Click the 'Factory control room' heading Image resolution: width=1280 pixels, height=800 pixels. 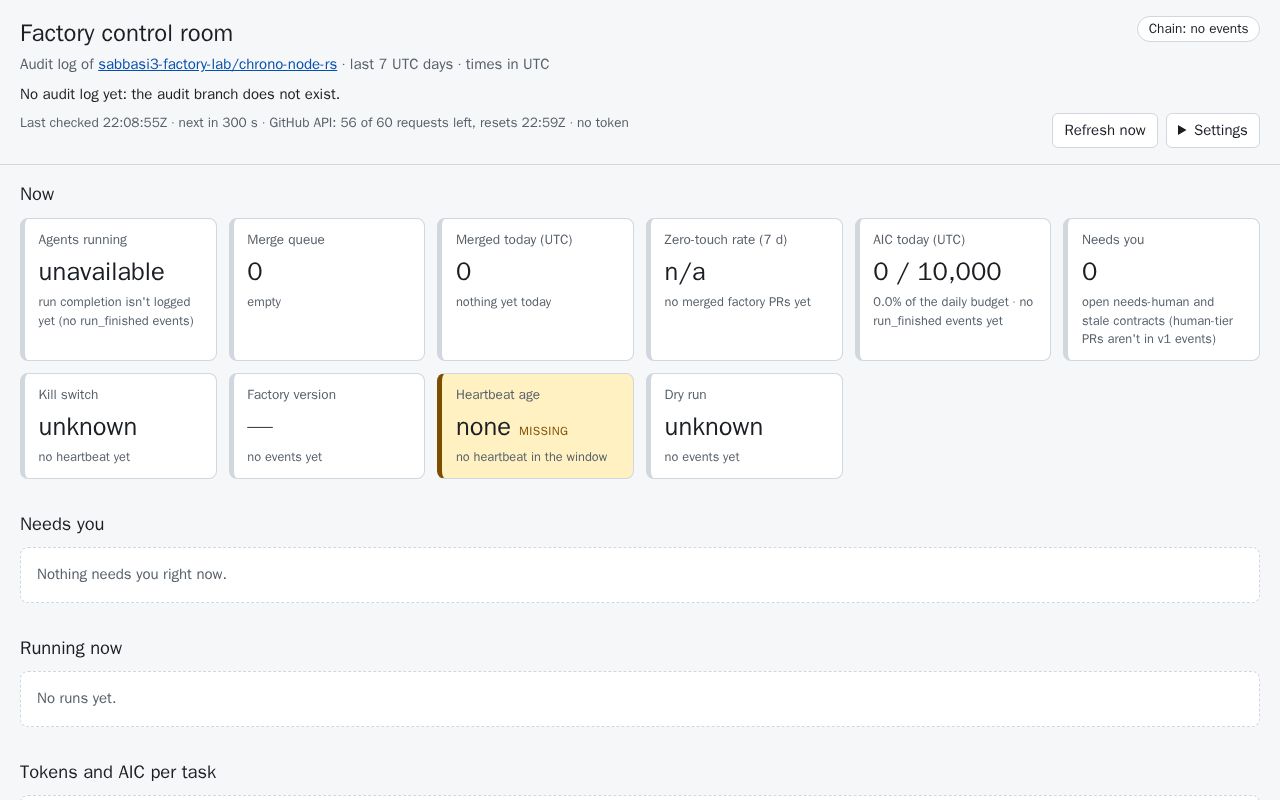(x=126, y=33)
